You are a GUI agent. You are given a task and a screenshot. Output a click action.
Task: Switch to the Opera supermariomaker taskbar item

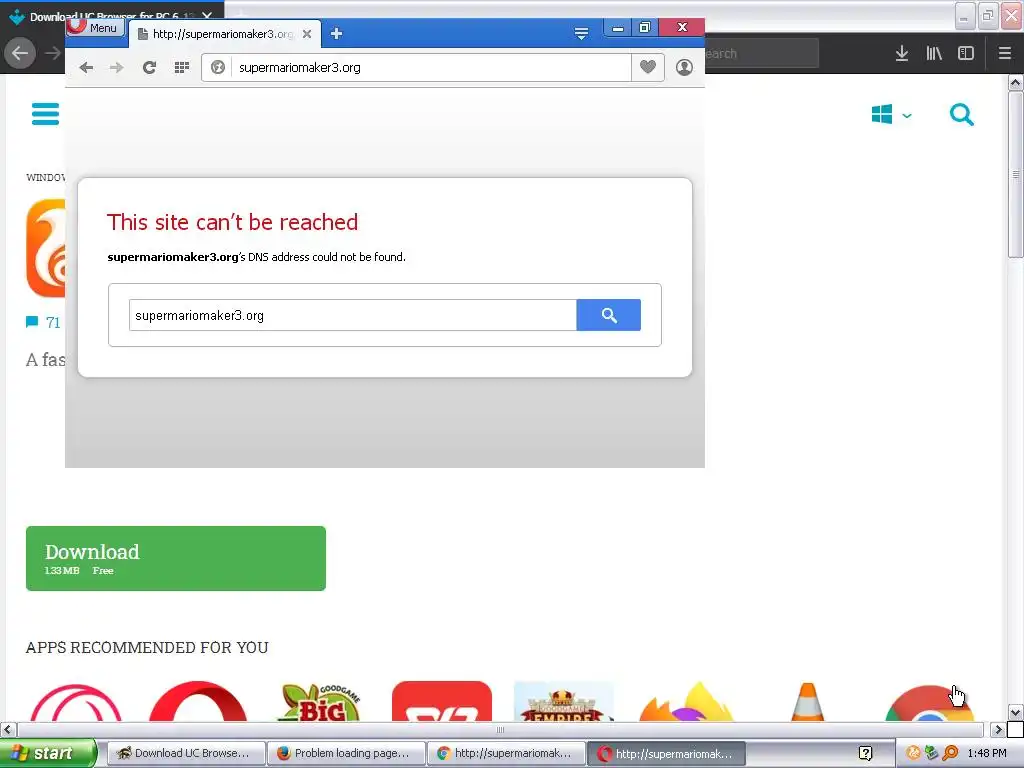(666, 754)
